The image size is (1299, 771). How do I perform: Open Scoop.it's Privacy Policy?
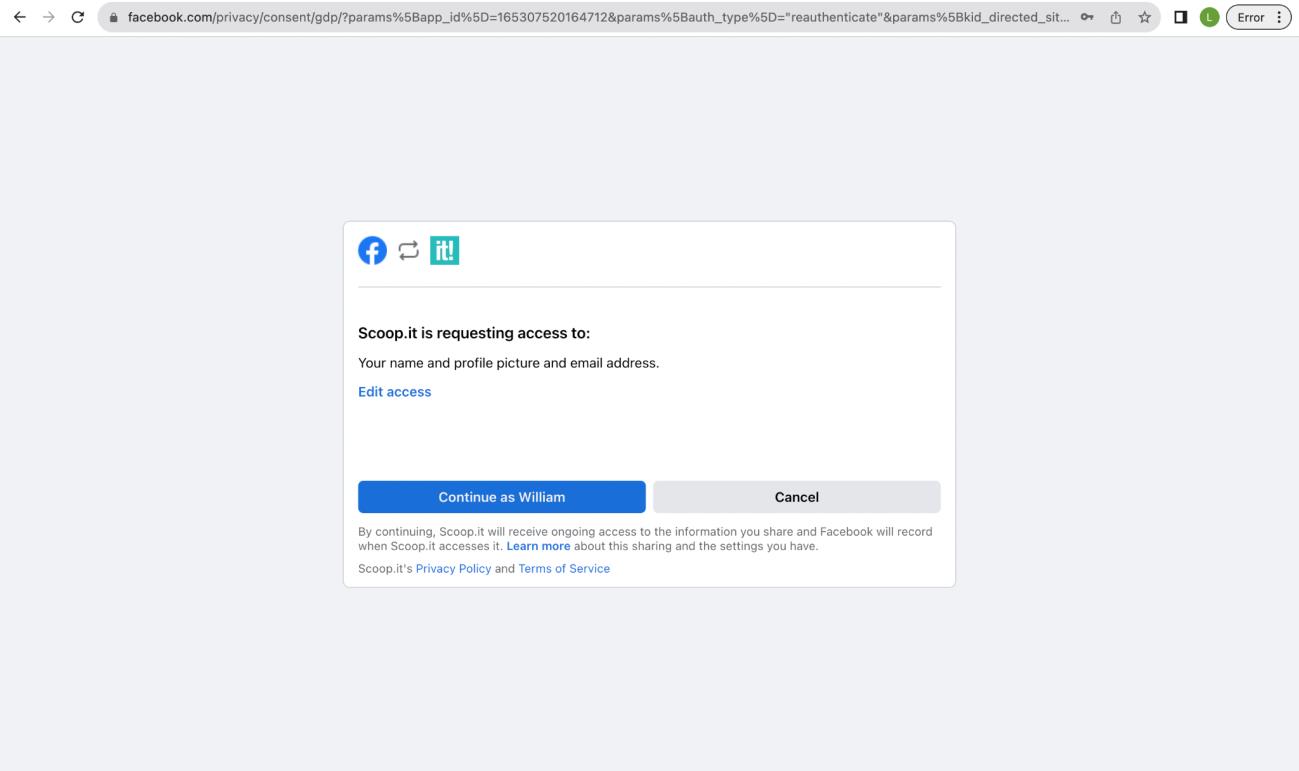(453, 568)
